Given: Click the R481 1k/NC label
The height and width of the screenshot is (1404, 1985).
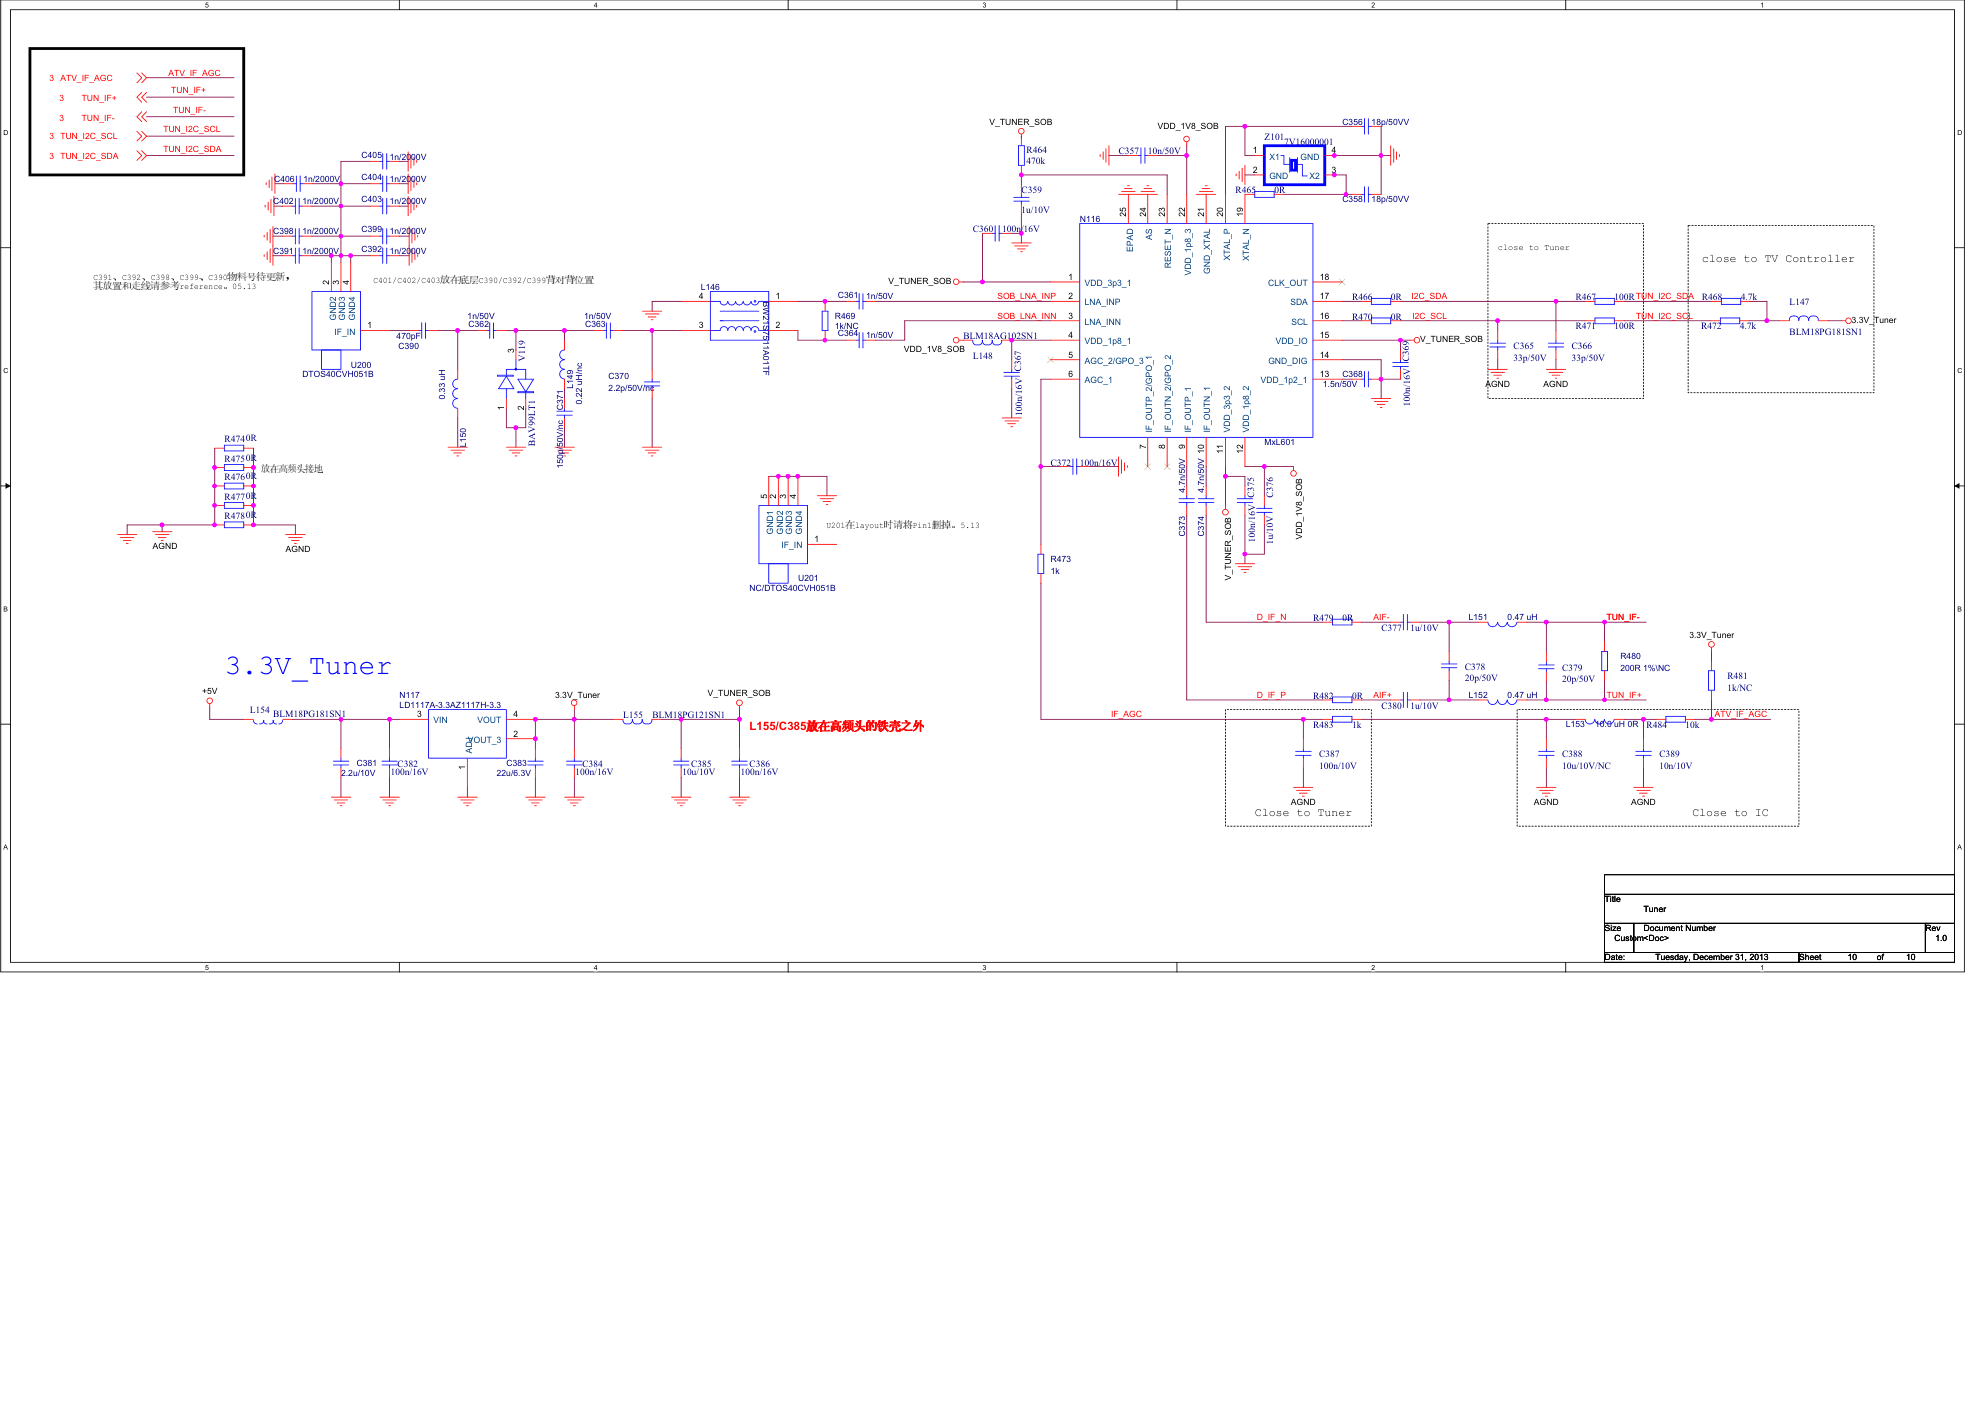Looking at the screenshot, I should (x=1739, y=682).
